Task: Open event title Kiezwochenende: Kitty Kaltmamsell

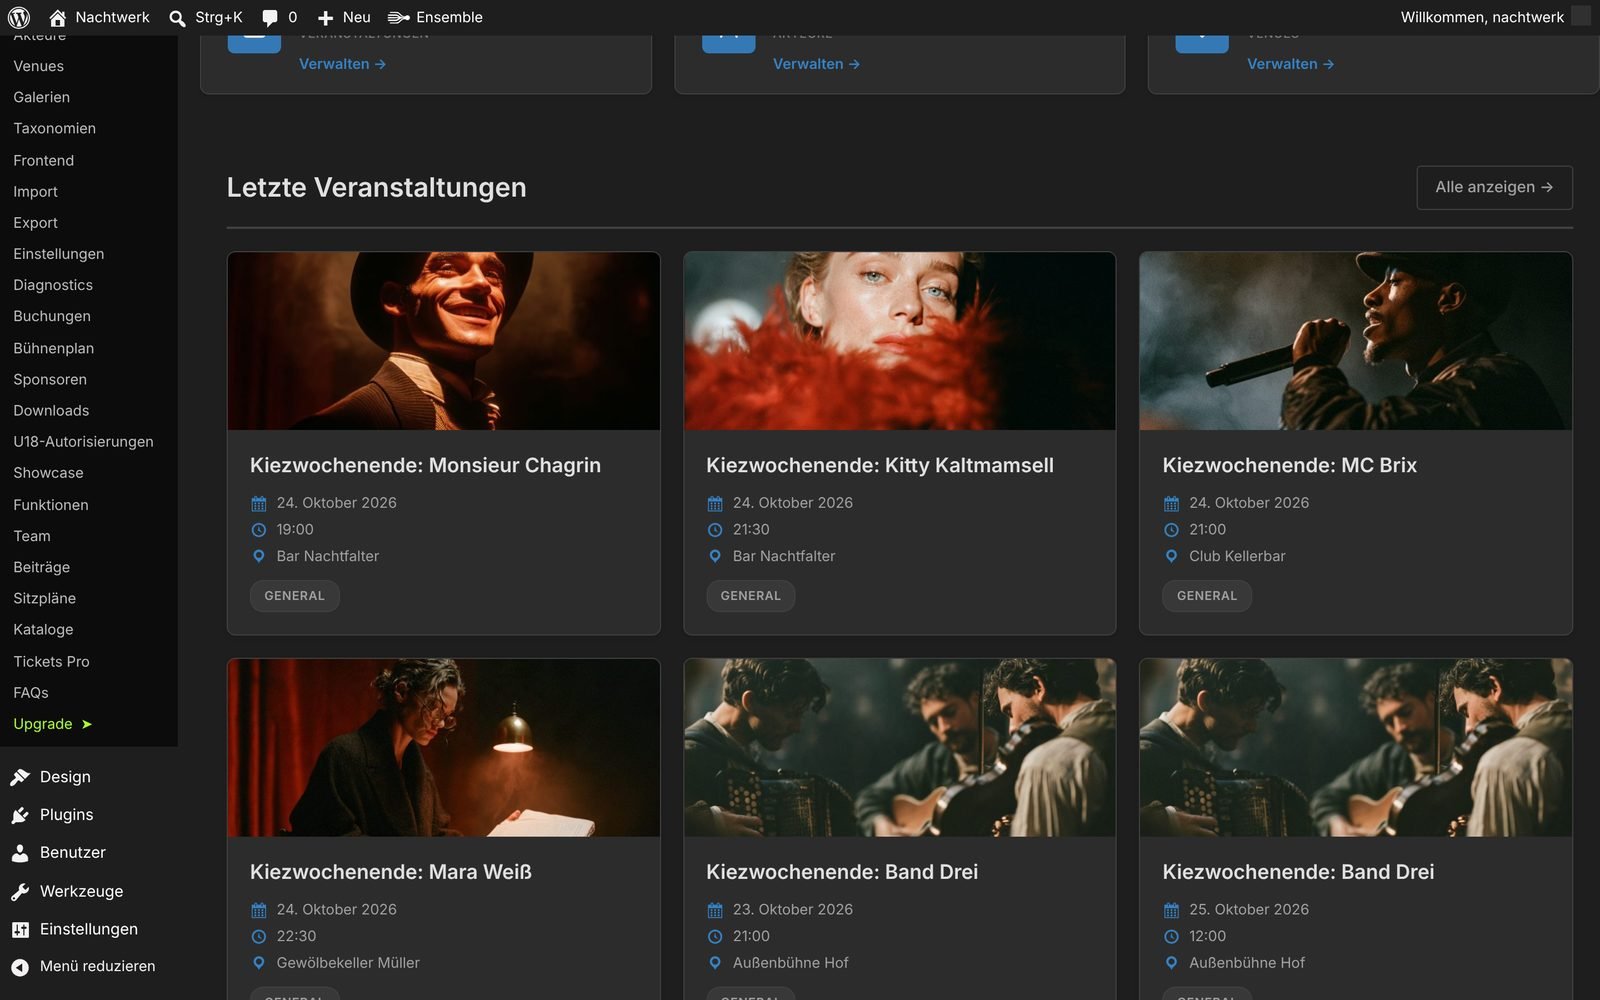Action: click(880, 465)
